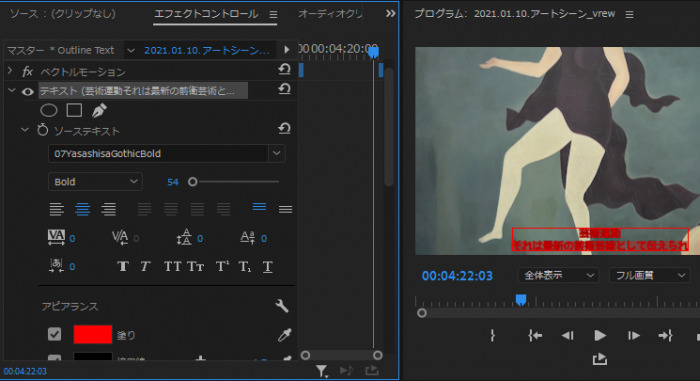Click the kerning VA icon
The height and width of the screenshot is (381, 700).
point(120,237)
